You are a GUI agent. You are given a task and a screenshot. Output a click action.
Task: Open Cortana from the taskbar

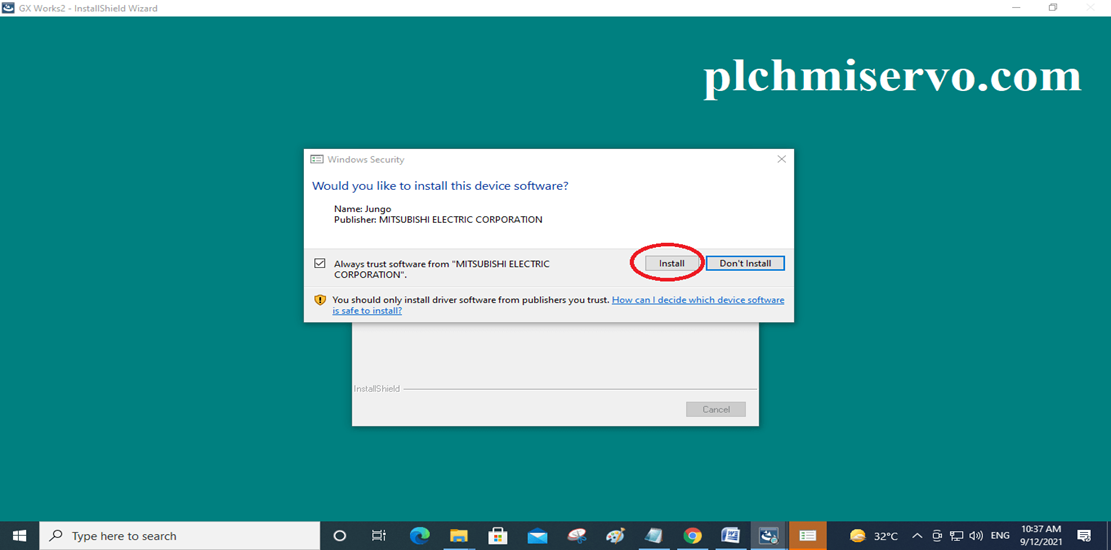[x=339, y=536]
